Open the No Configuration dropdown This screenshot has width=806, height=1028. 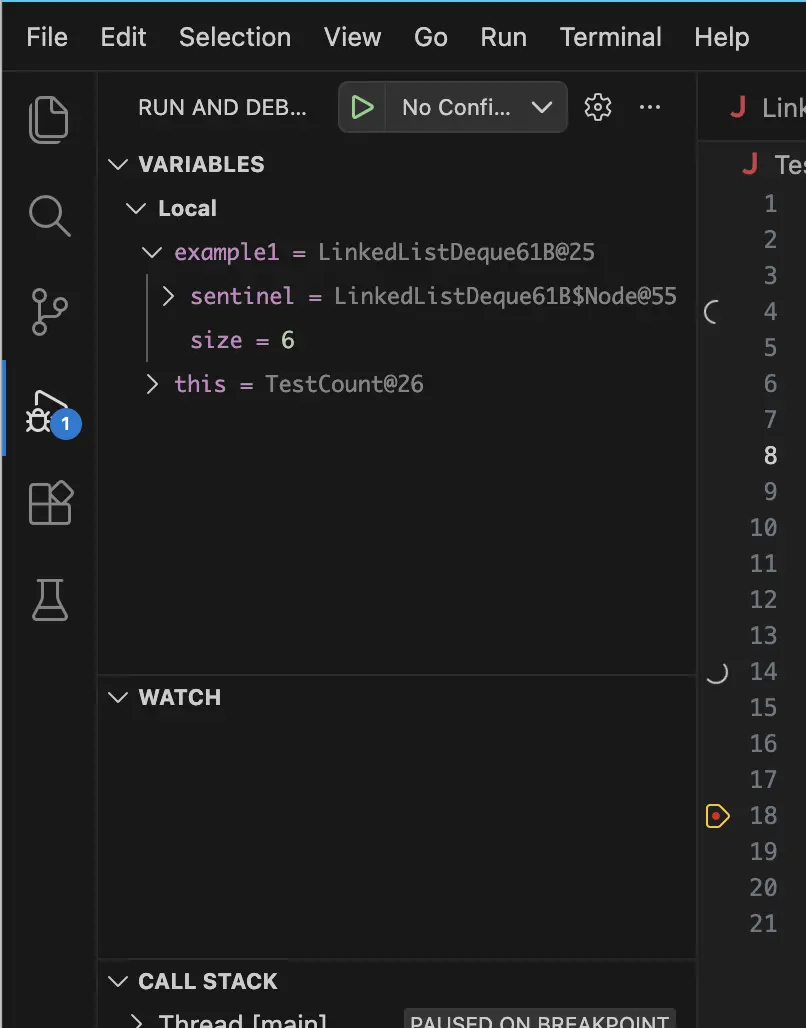(477, 107)
